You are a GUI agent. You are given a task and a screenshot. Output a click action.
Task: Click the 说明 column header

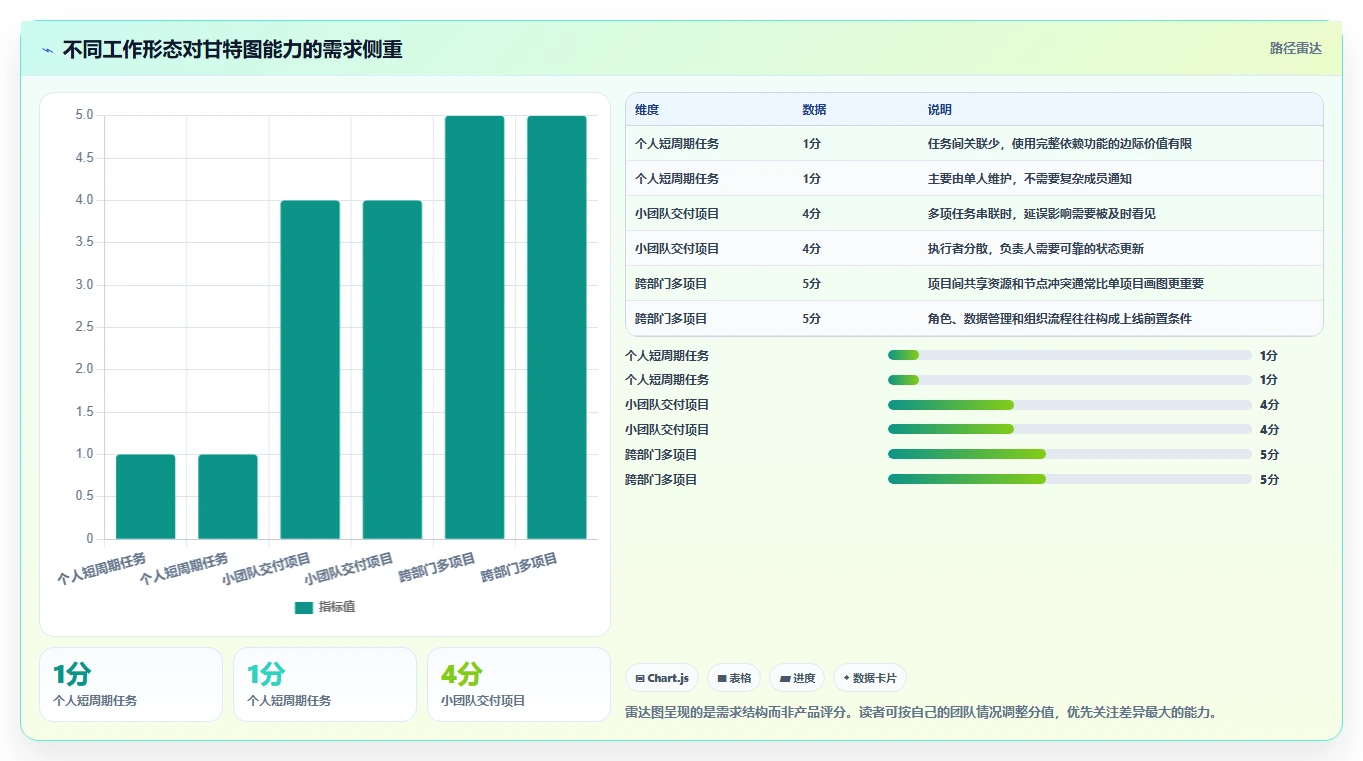coord(940,110)
